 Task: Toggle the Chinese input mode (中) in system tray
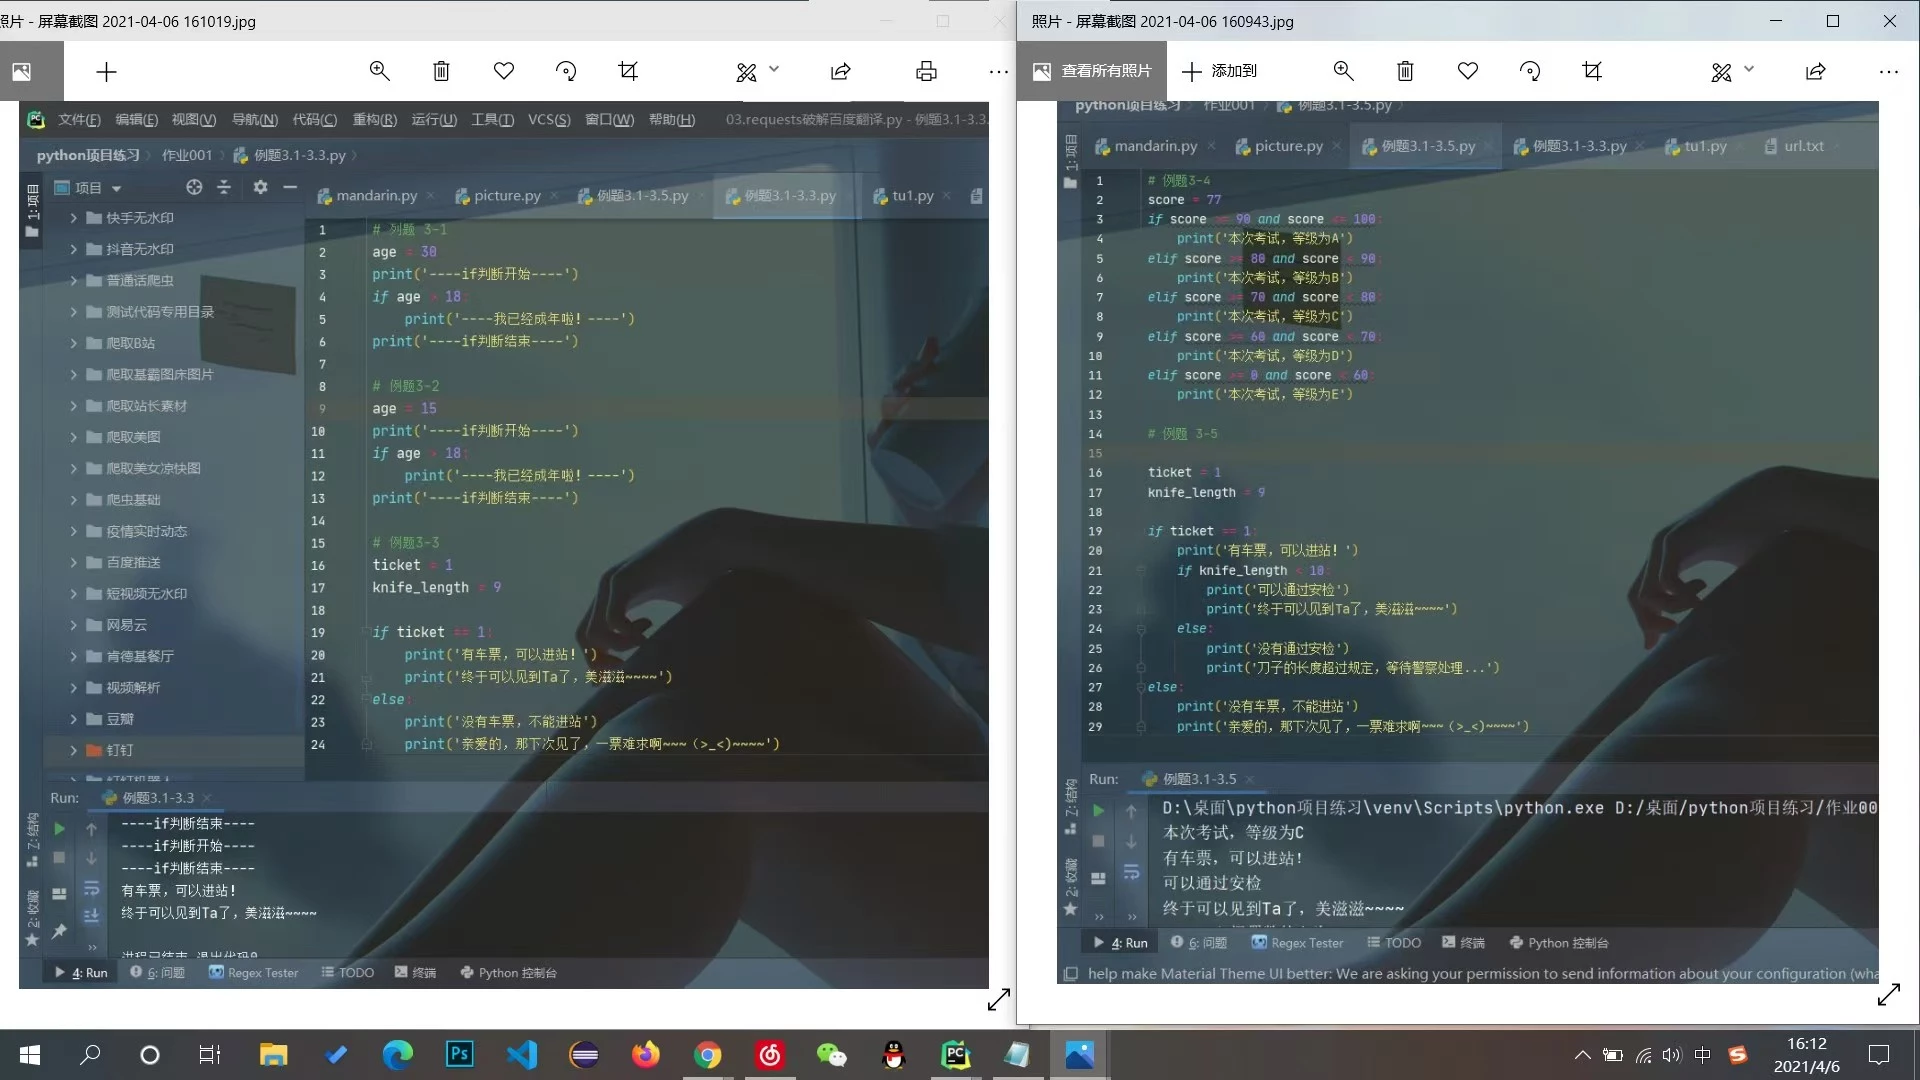1703,1054
